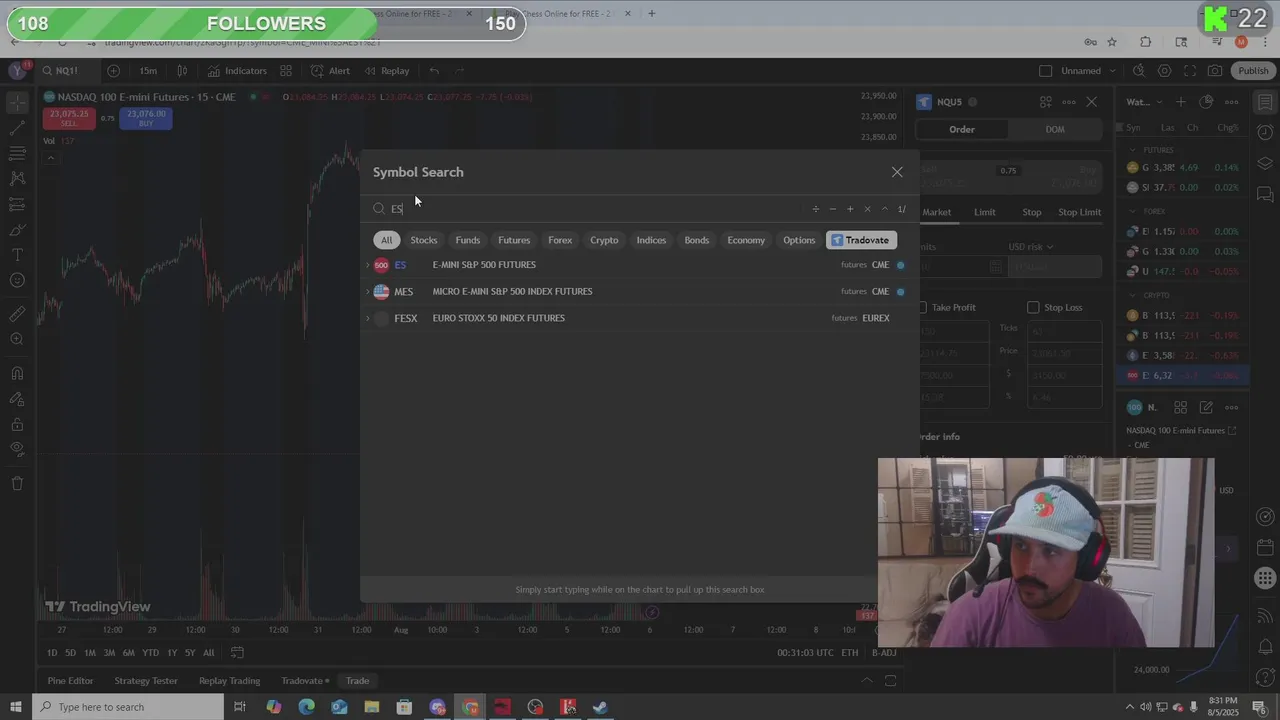This screenshot has width=1280, height=720.
Task: Insert the minus operator in search
Action: [x=832, y=209]
